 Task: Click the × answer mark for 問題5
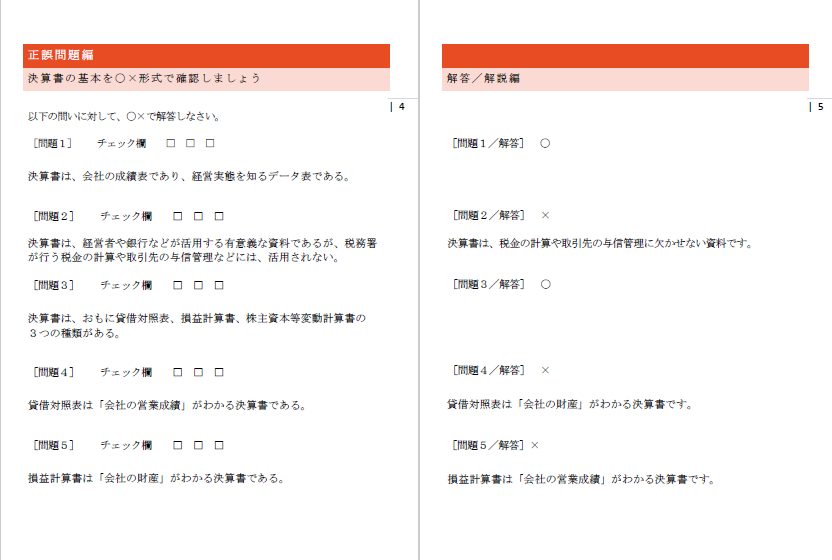(x=535, y=445)
